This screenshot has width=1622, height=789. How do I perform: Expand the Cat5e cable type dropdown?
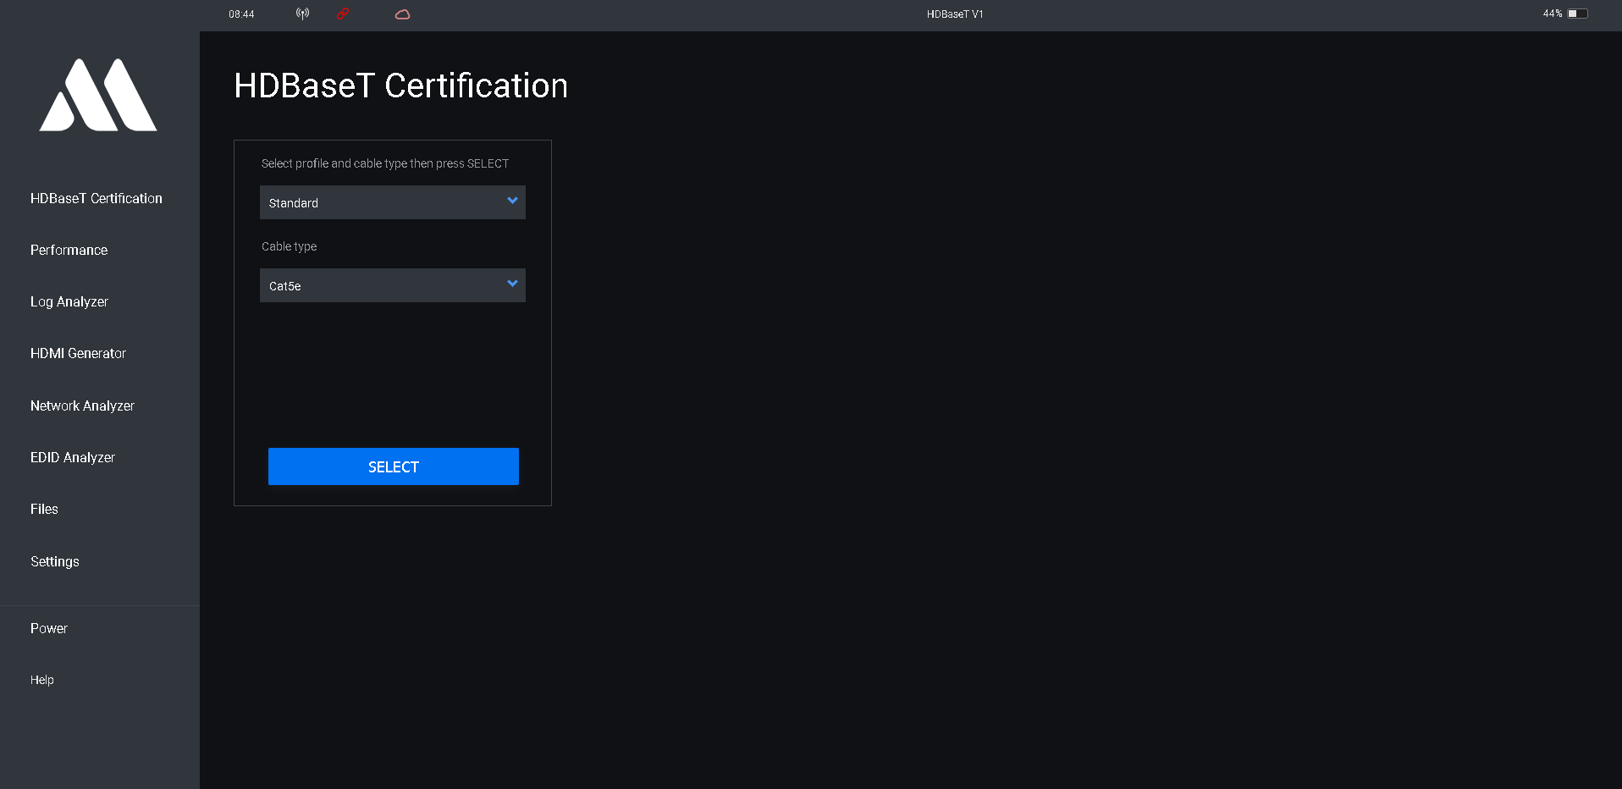point(392,285)
